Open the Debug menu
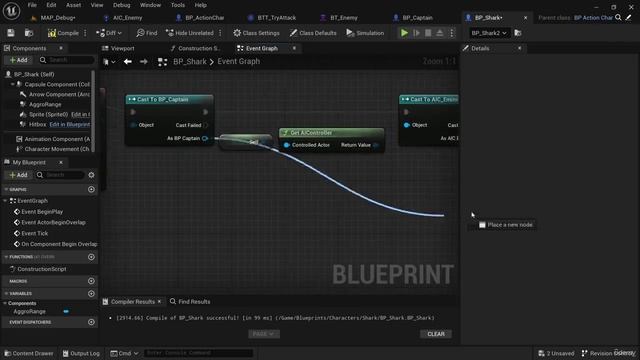This screenshot has width=640, height=360. click(x=121, y=5)
